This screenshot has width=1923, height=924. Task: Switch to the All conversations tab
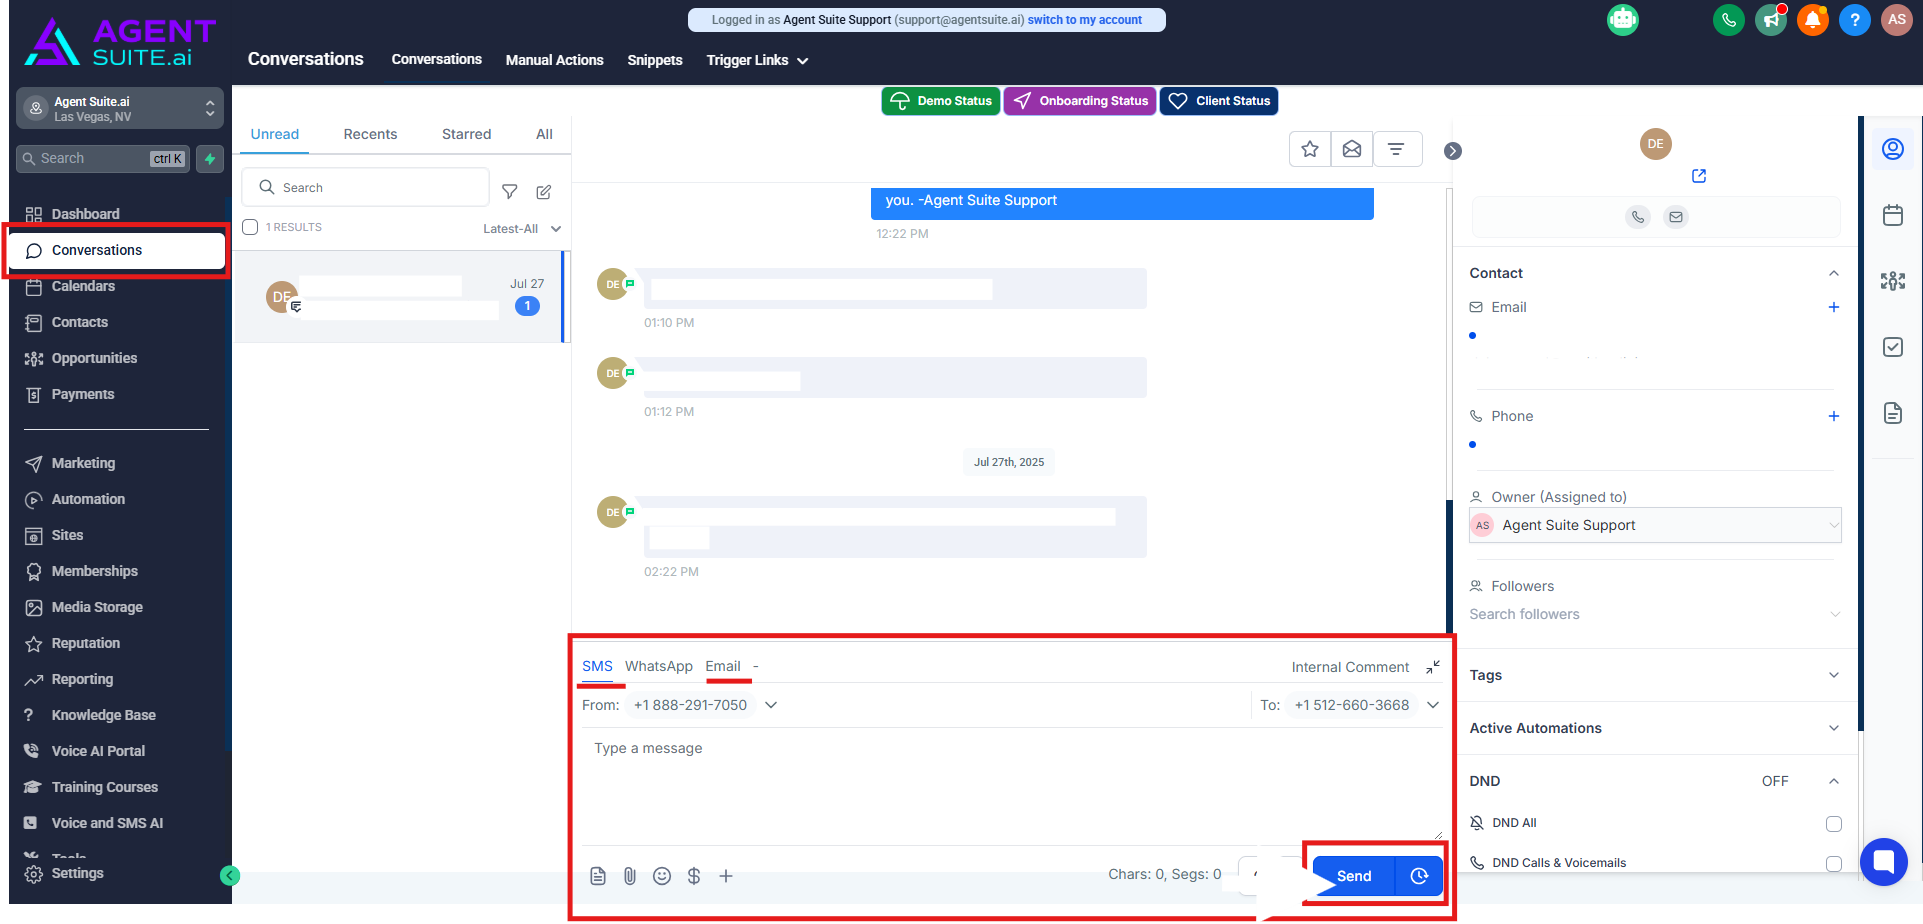(x=544, y=134)
